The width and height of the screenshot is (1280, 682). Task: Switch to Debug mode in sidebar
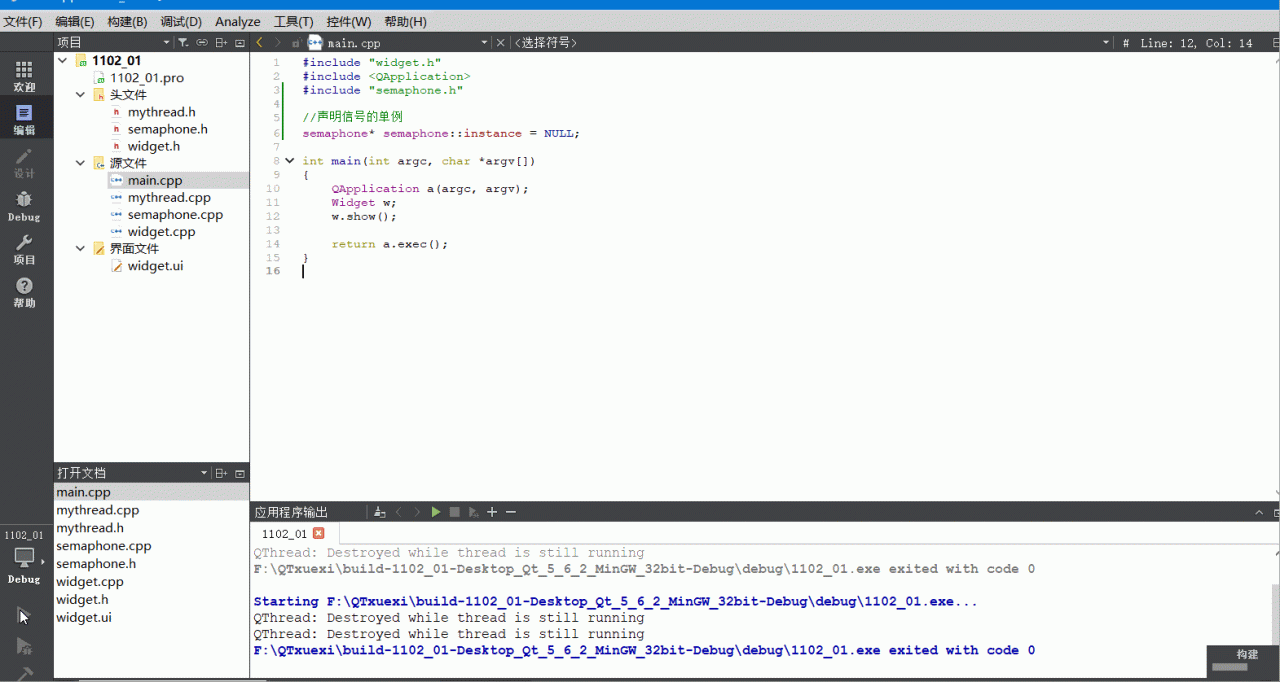[x=24, y=206]
